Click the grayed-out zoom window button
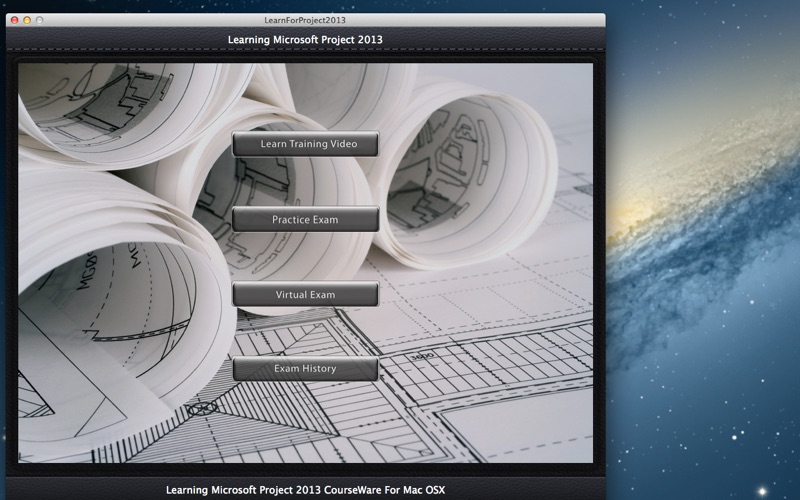Screen dimensions: 800x500 point(39,20)
